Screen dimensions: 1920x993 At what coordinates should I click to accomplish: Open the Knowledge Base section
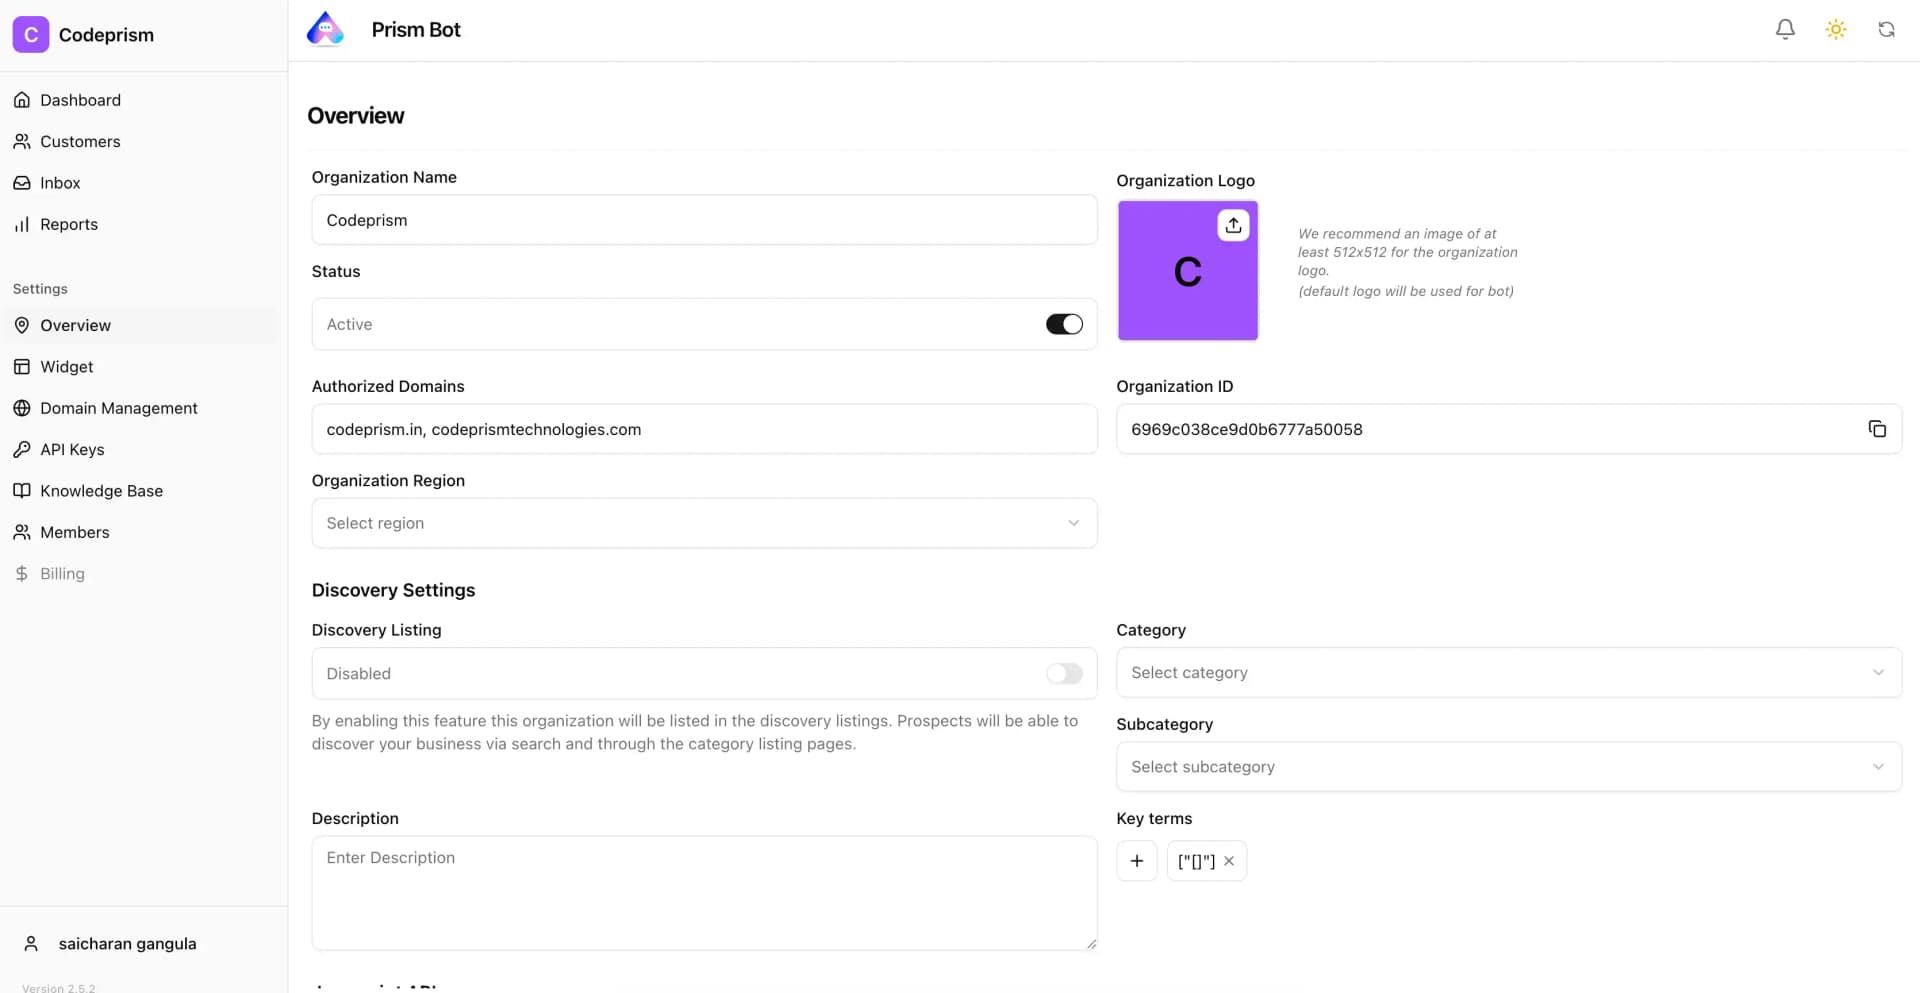[x=101, y=490]
